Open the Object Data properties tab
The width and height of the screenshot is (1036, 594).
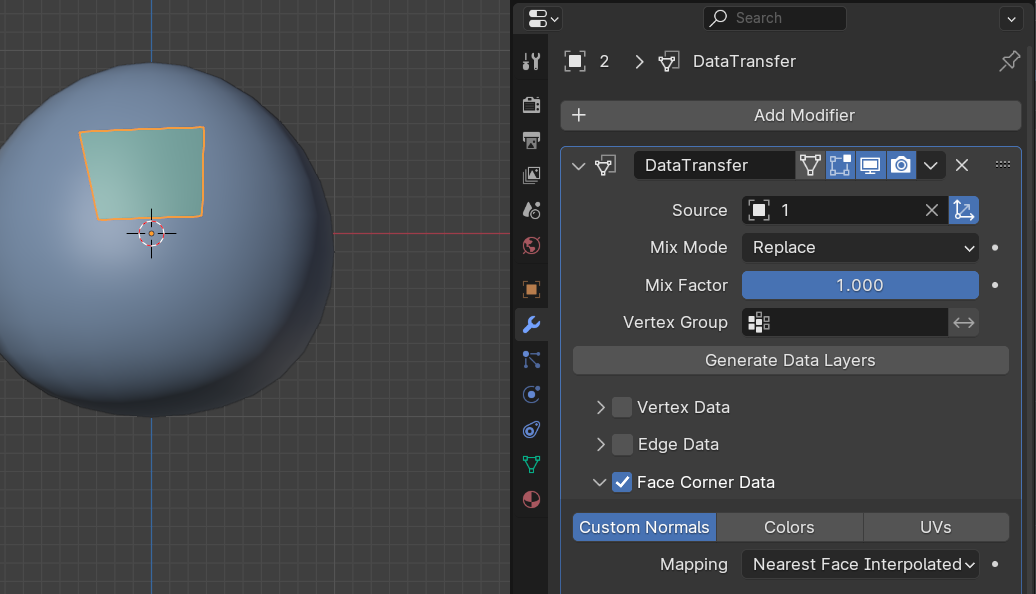(x=531, y=464)
